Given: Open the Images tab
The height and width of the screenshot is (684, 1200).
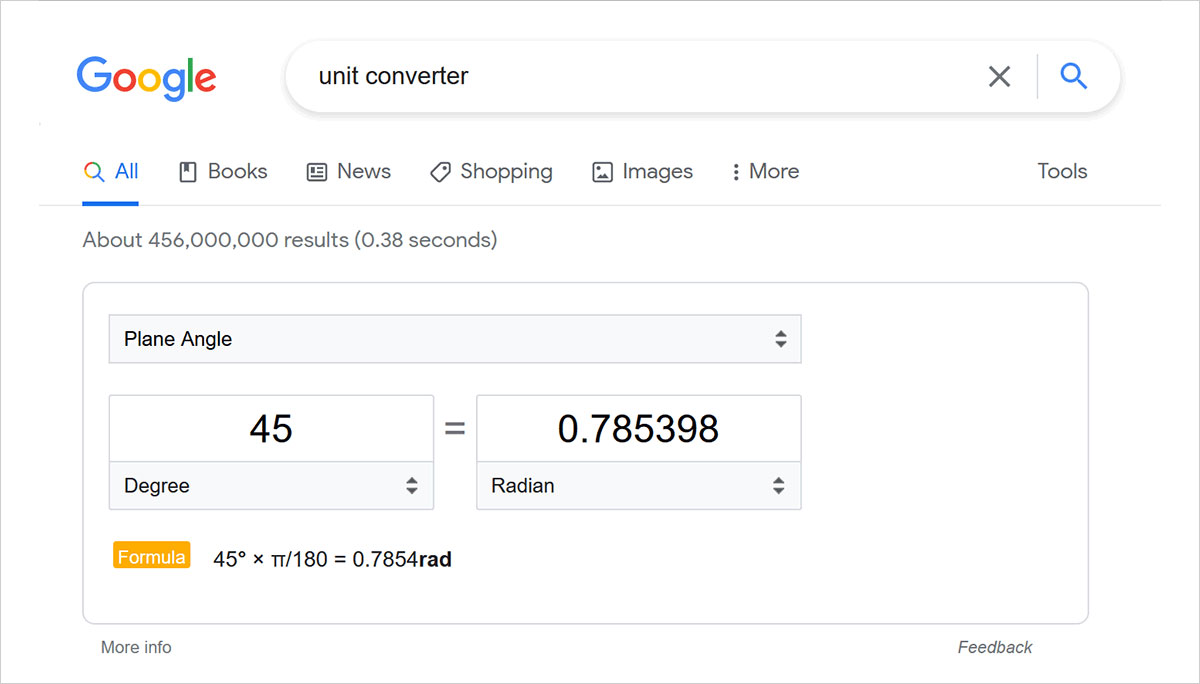Looking at the screenshot, I should point(642,171).
